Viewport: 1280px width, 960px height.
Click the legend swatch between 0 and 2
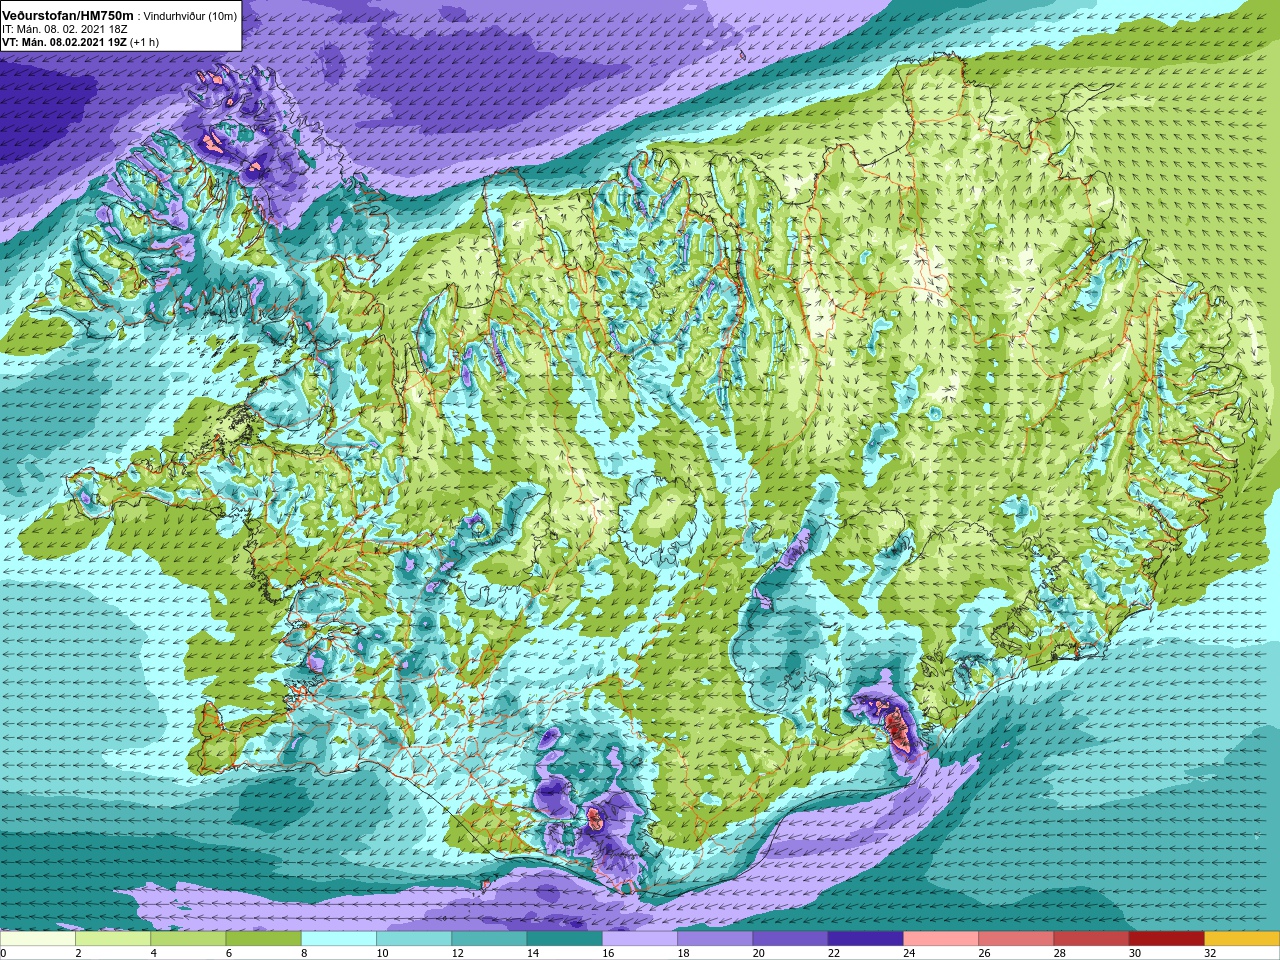tap(38, 939)
